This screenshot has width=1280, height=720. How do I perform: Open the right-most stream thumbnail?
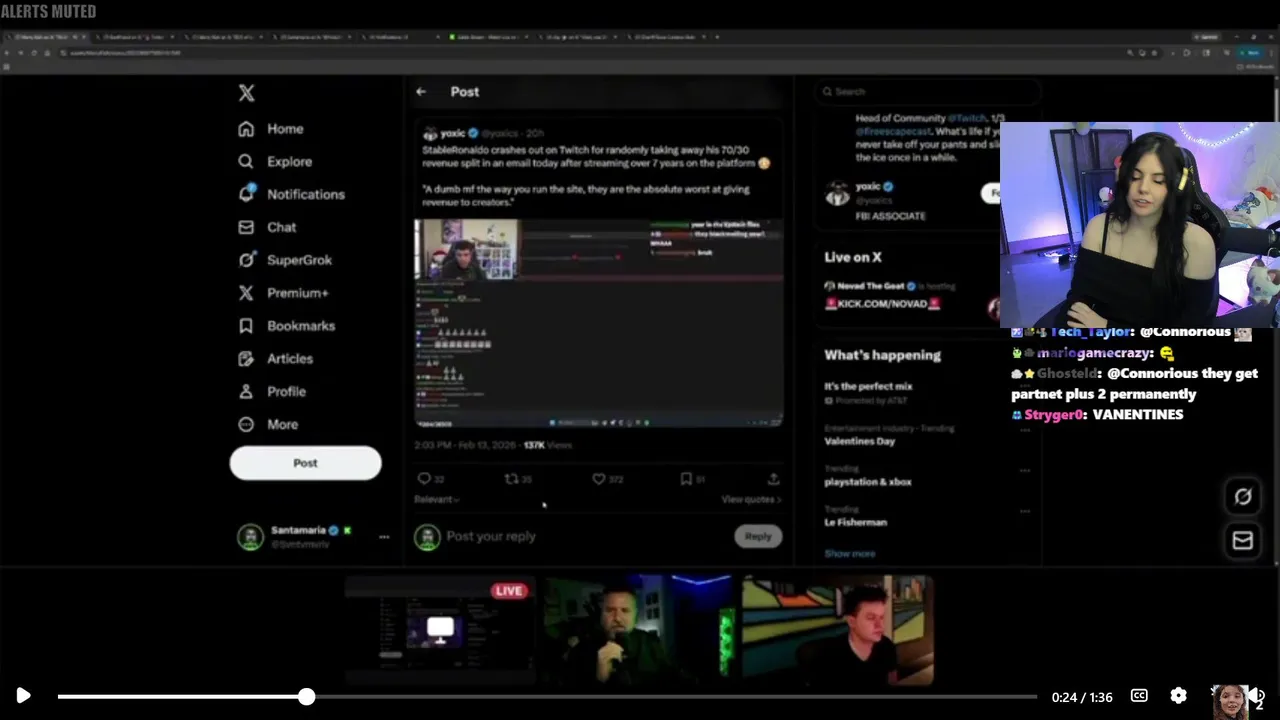(x=838, y=631)
